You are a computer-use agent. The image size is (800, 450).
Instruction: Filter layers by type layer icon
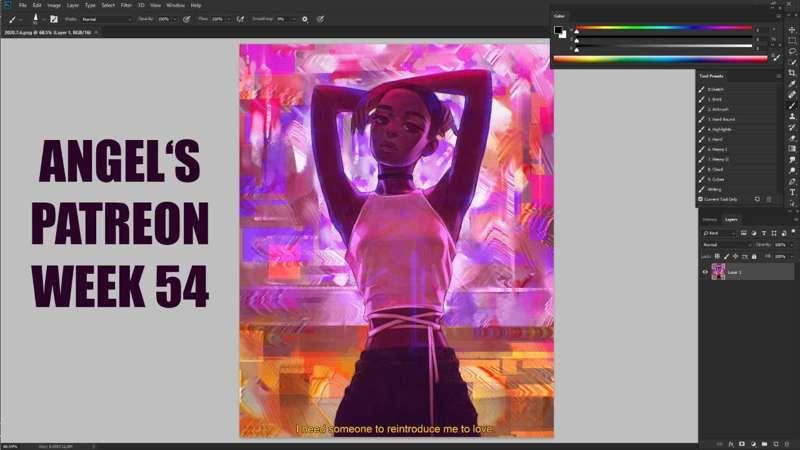[x=764, y=233]
